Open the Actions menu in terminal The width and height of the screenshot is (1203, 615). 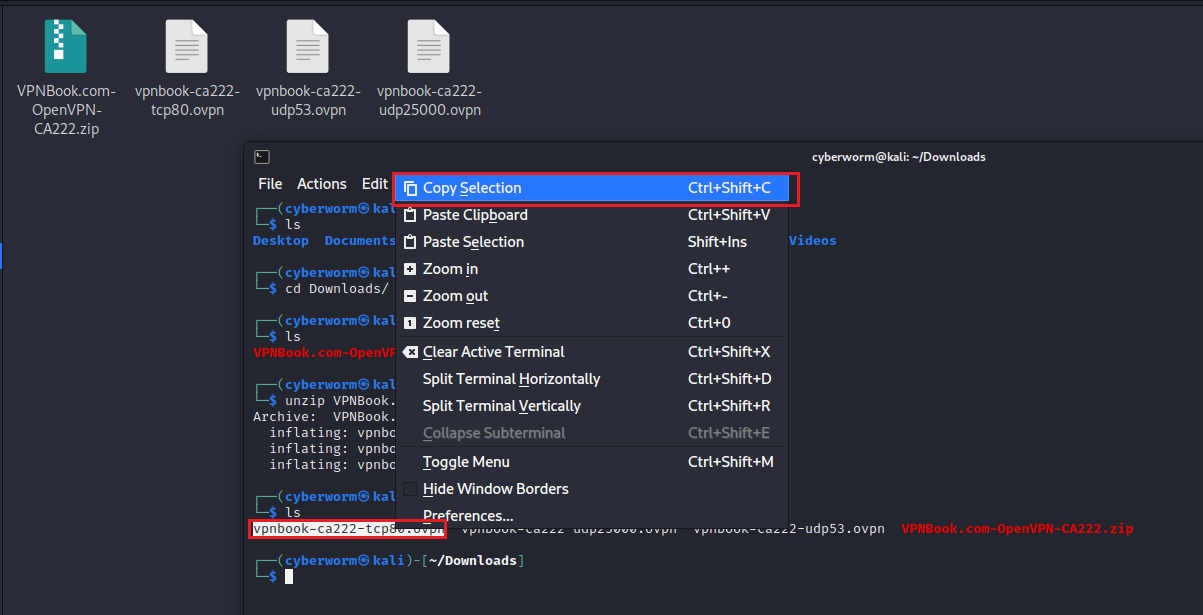click(x=321, y=184)
